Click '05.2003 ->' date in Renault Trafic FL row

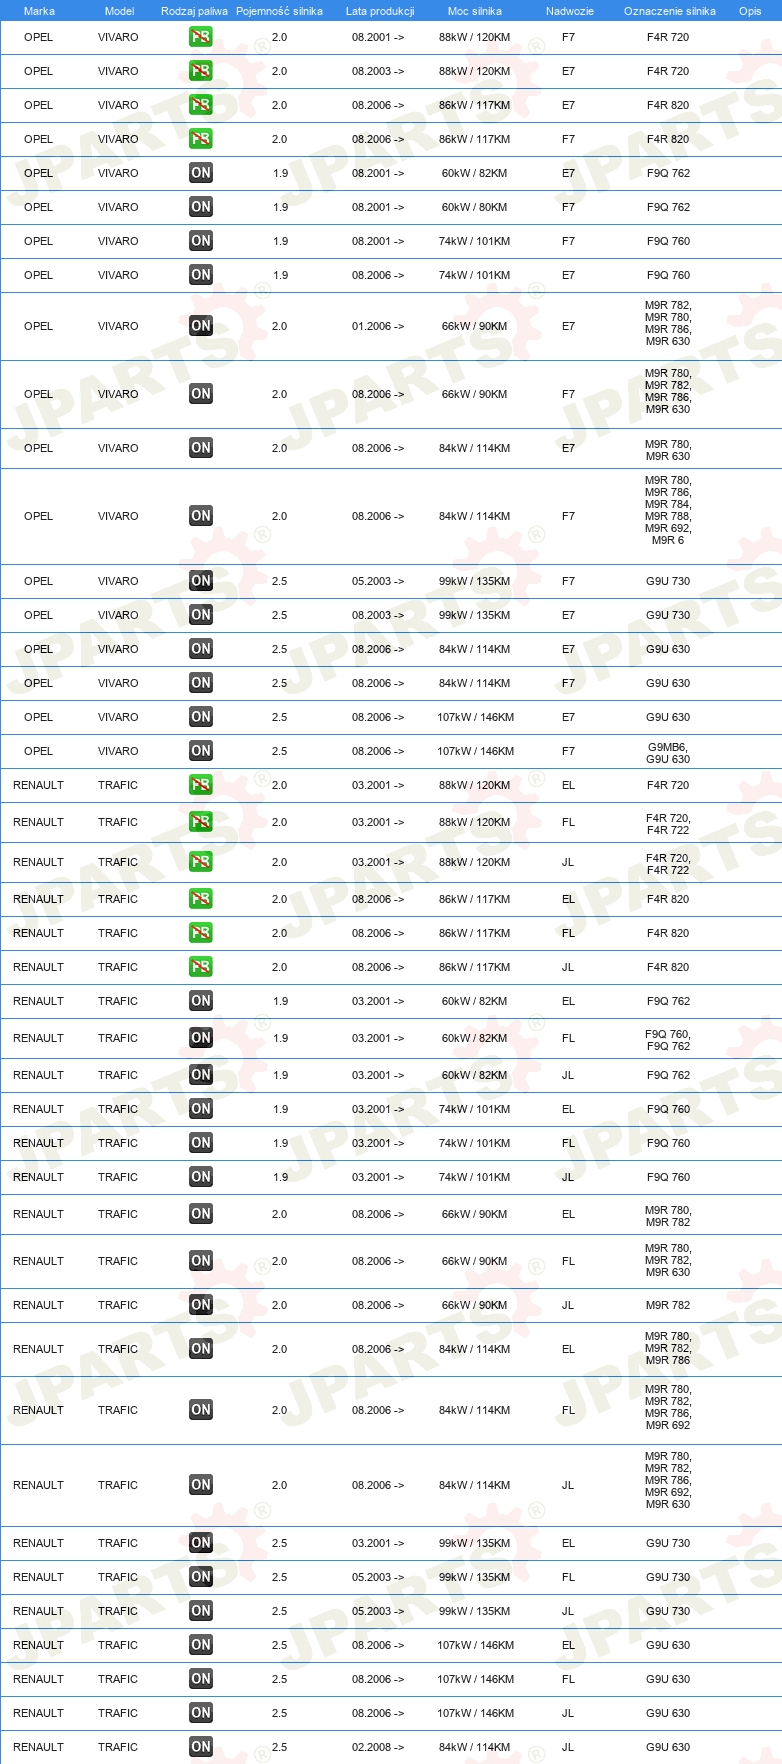(x=378, y=1577)
